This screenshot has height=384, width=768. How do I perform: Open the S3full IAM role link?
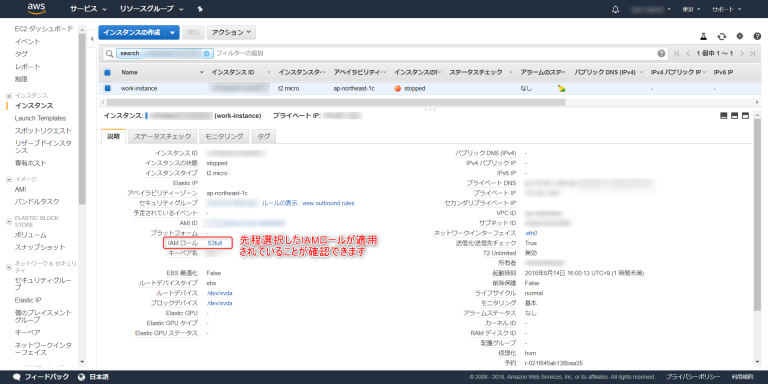click(215, 243)
